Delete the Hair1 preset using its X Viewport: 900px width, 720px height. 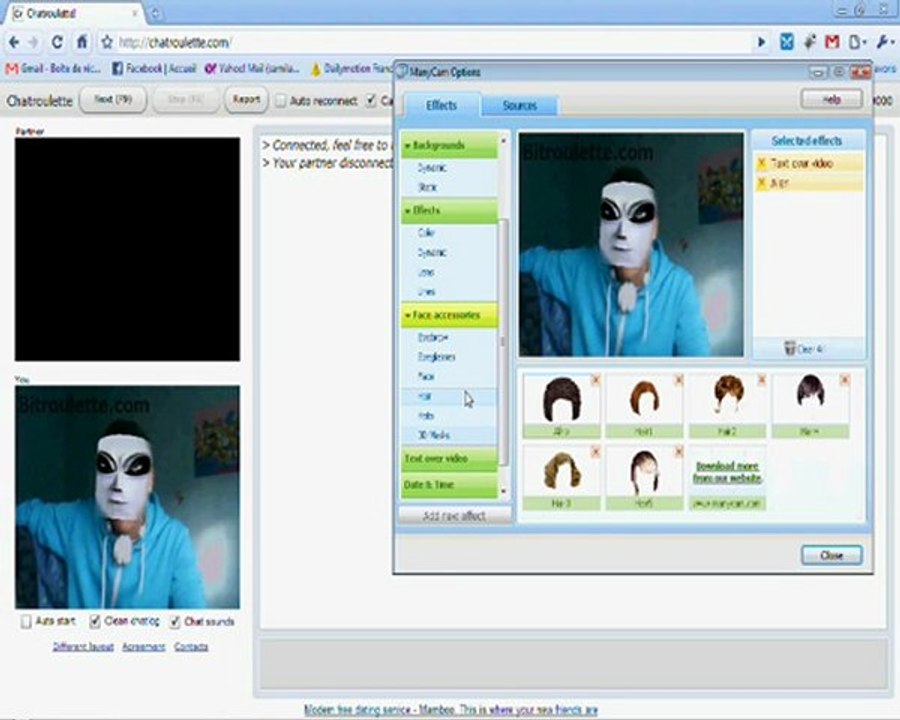(678, 380)
